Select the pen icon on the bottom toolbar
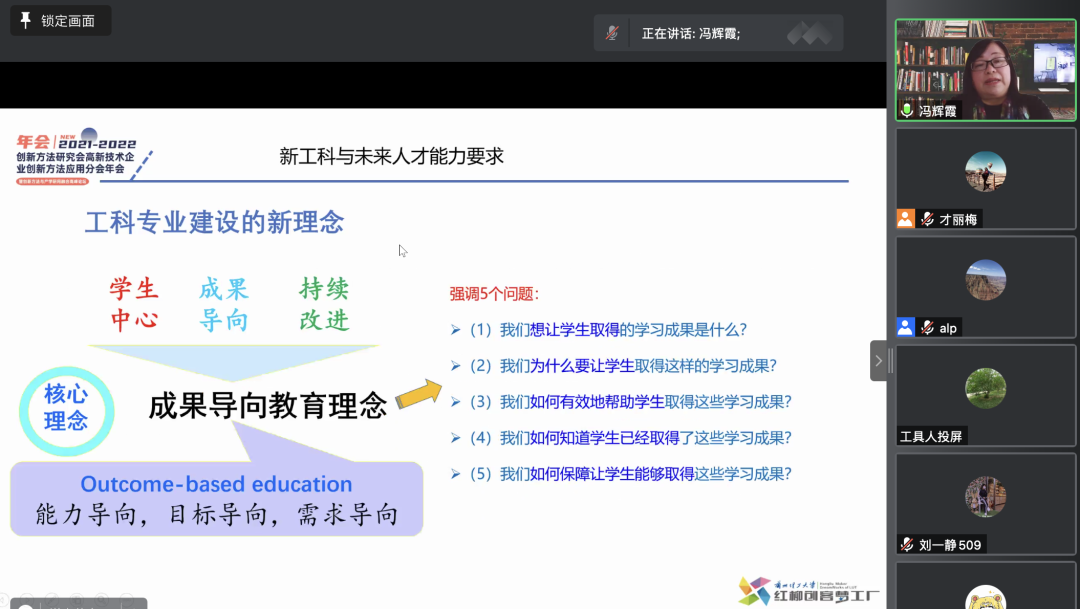This screenshot has height=609, width=1080. pyautogui.click(x=50, y=598)
